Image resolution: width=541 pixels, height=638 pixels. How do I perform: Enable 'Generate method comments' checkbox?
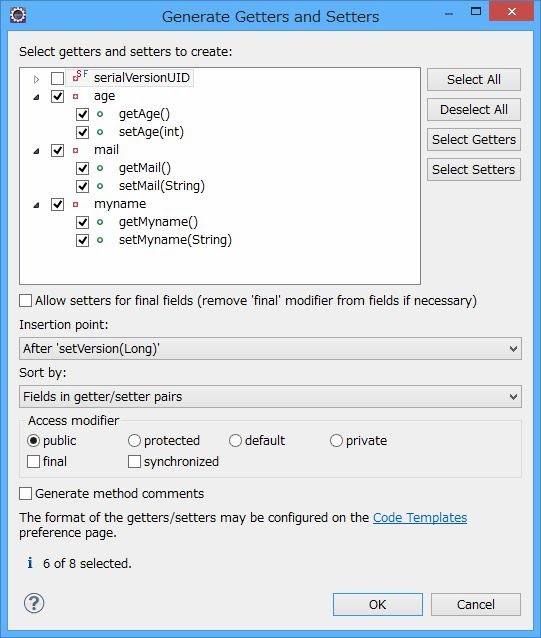point(26,494)
